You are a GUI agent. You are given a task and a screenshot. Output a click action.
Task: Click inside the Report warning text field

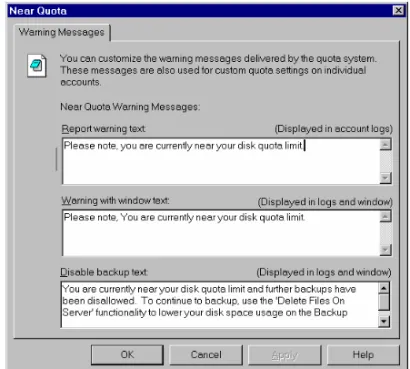pyautogui.click(x=221, y=161)
